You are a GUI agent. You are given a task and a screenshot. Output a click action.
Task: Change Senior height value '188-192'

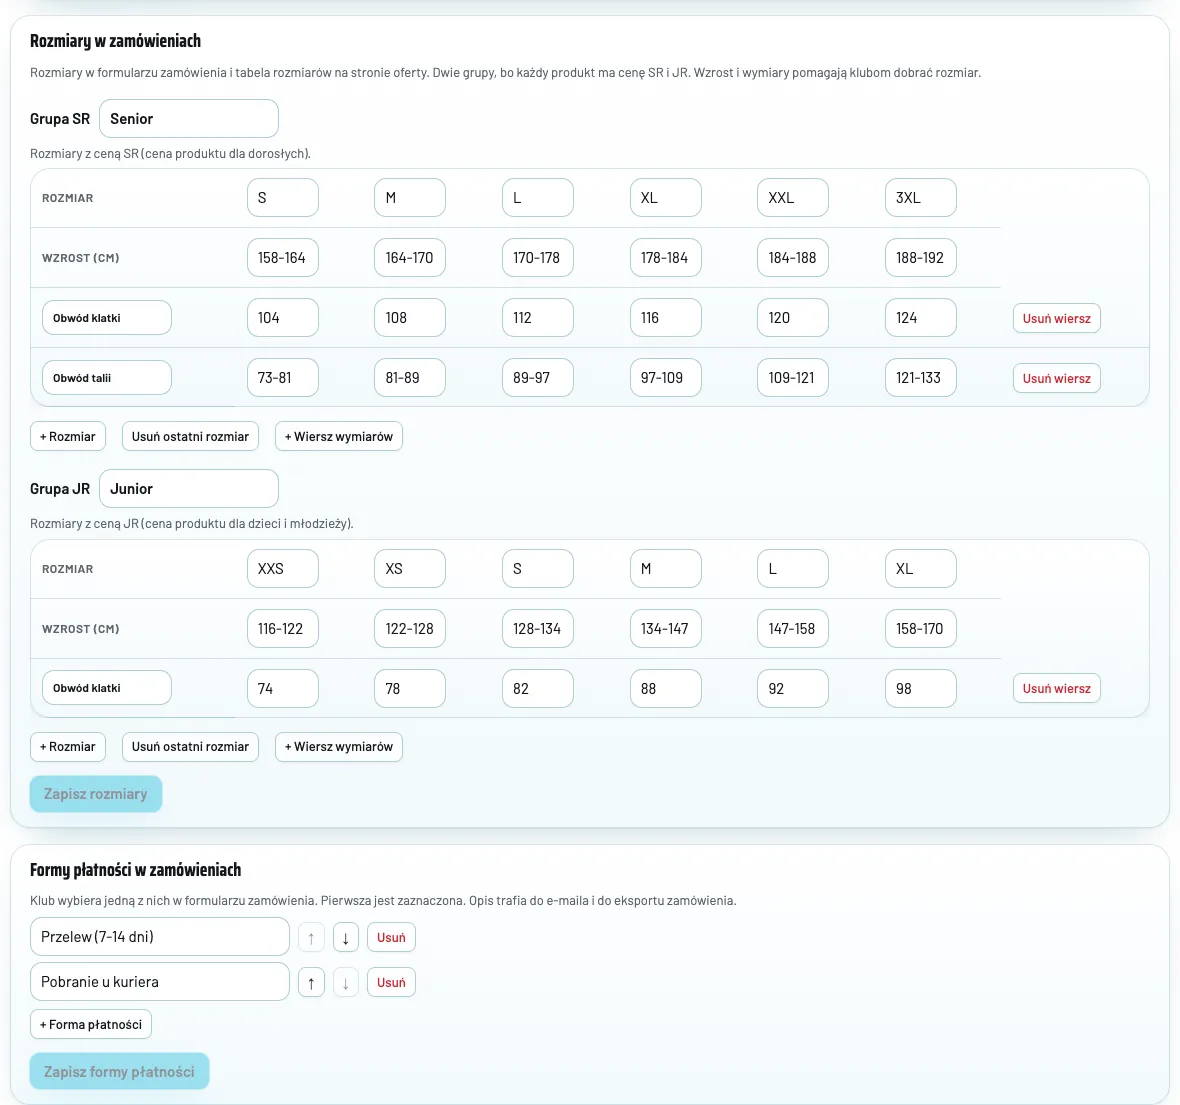tap(920, 257)
